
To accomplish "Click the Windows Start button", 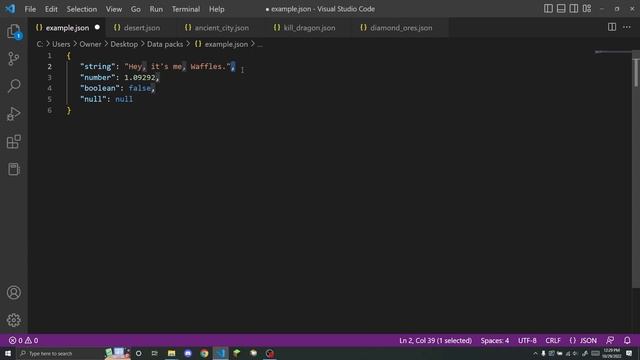I will pos(8,353).
